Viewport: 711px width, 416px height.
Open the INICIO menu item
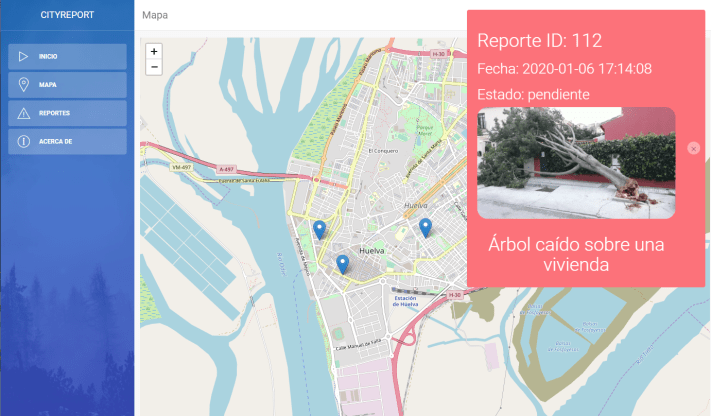pos(67,57)
